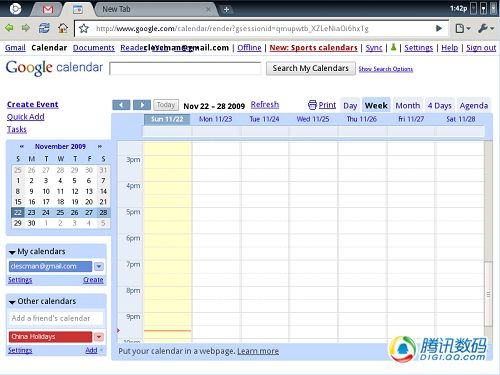Open the Offline link
The width and height of the screenshot is (500, 375).
[249, 48]
